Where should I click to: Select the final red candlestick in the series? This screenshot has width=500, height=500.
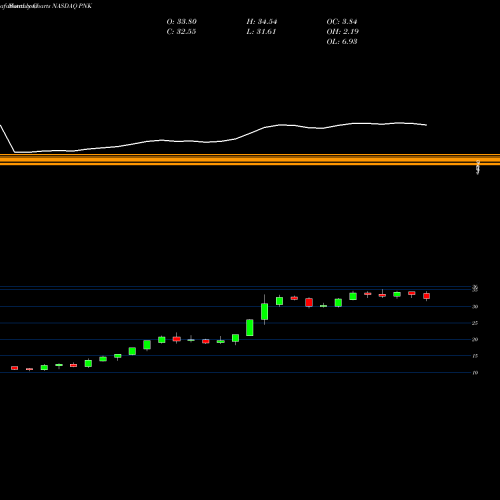point(426,296)
